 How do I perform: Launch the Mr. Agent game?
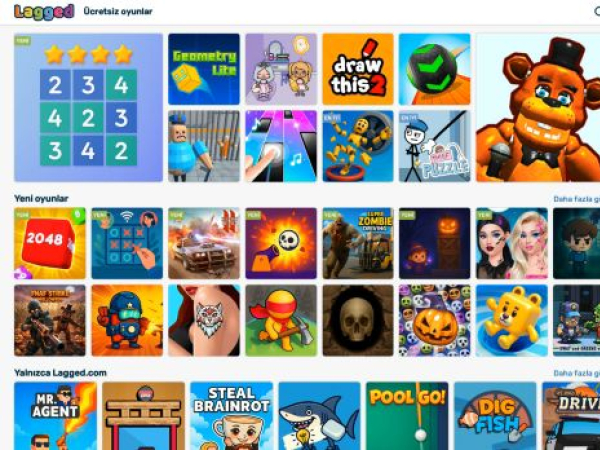(55, 416)
